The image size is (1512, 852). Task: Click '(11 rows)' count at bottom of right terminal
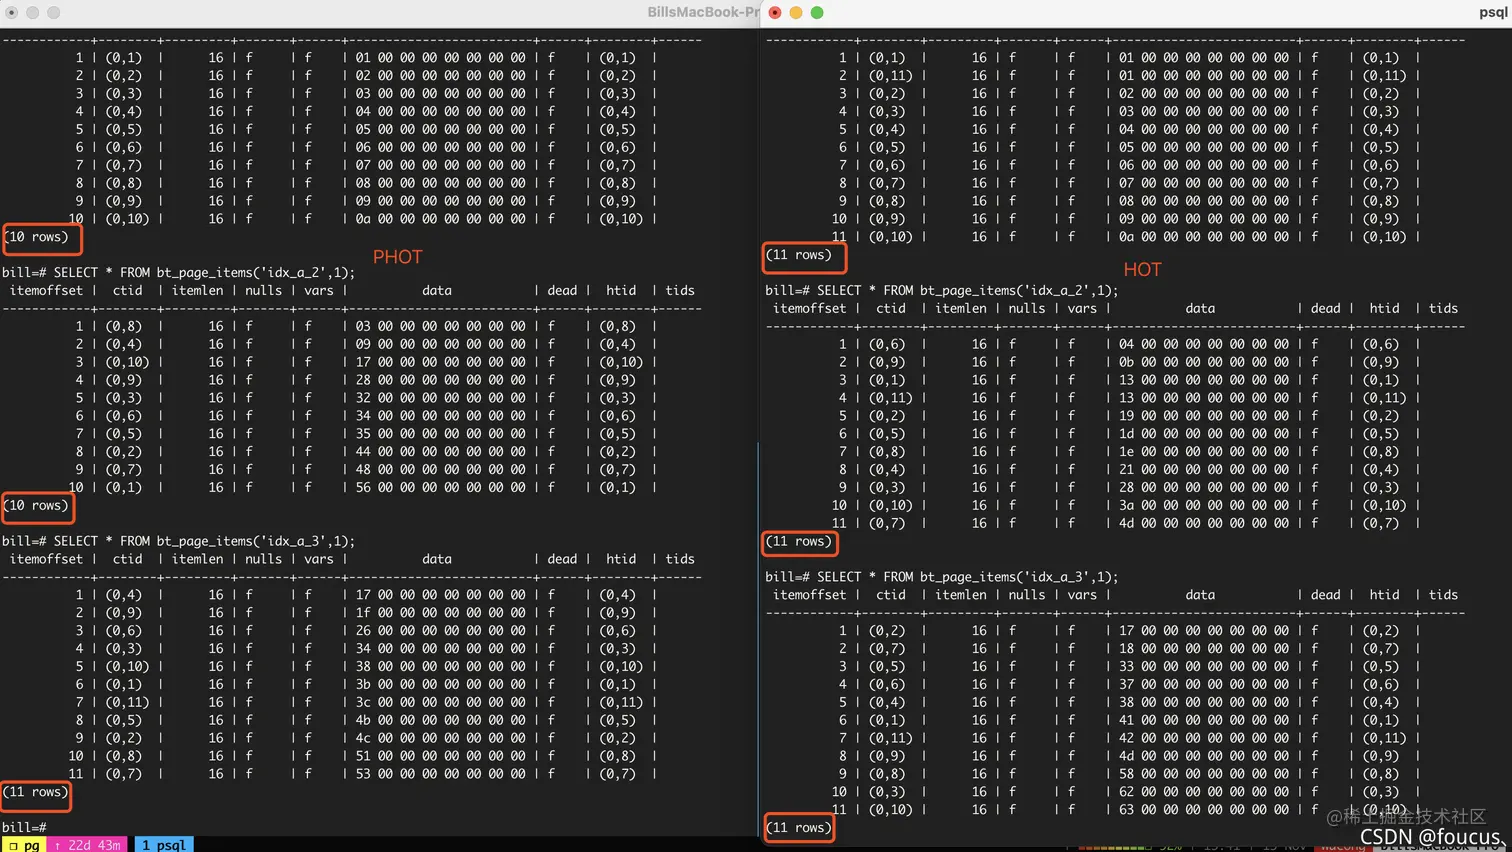click(798, 827)
